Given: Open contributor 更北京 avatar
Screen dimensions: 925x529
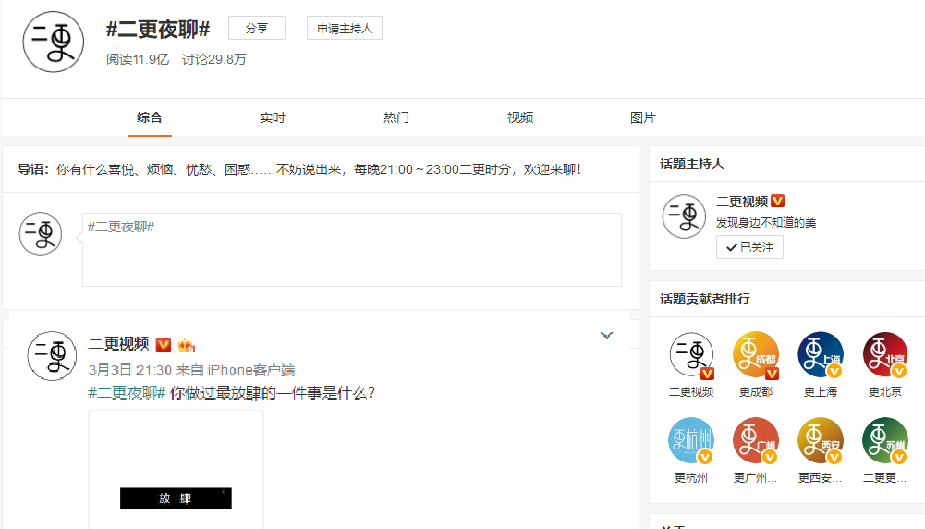Looking at the screenshot, I should pos(885,354).
